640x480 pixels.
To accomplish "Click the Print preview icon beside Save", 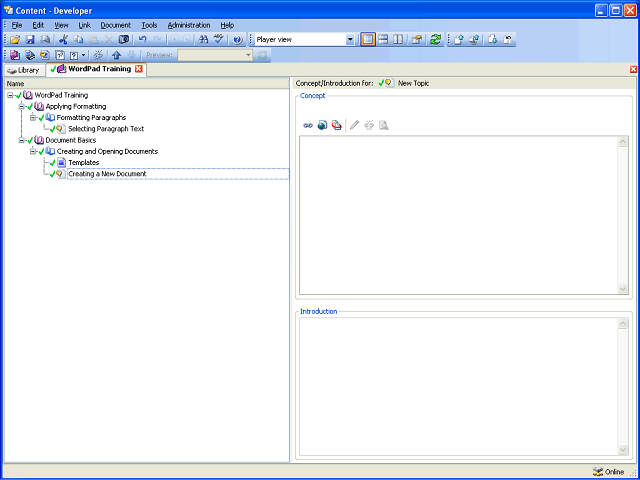I will [45, 40].
